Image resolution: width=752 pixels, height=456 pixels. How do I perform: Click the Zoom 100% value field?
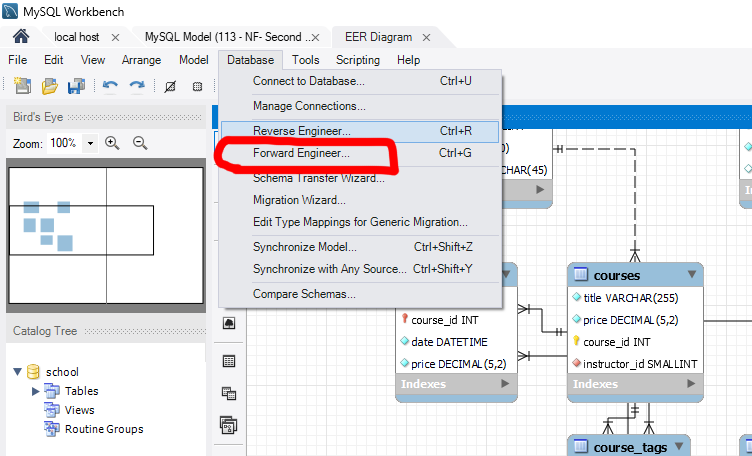click(64, 143)
